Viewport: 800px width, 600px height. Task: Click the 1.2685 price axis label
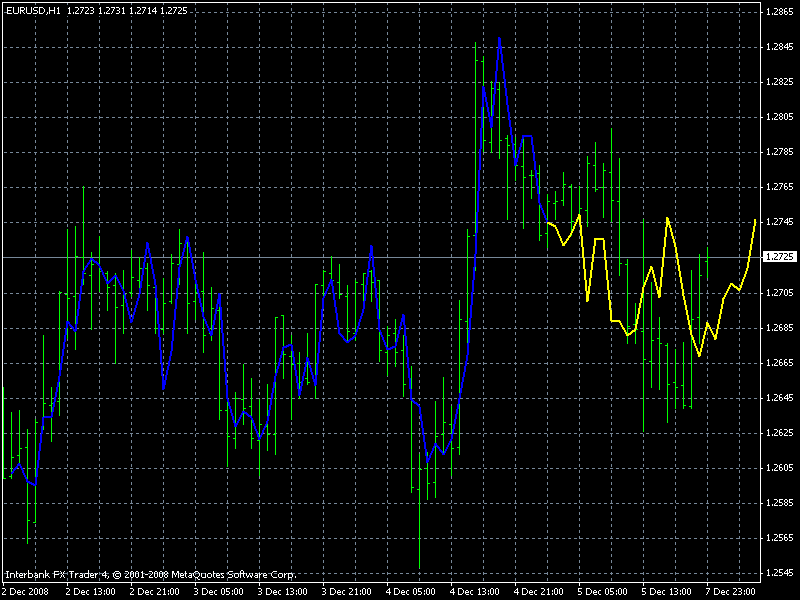pyautogui.click(x=780, y=328)
